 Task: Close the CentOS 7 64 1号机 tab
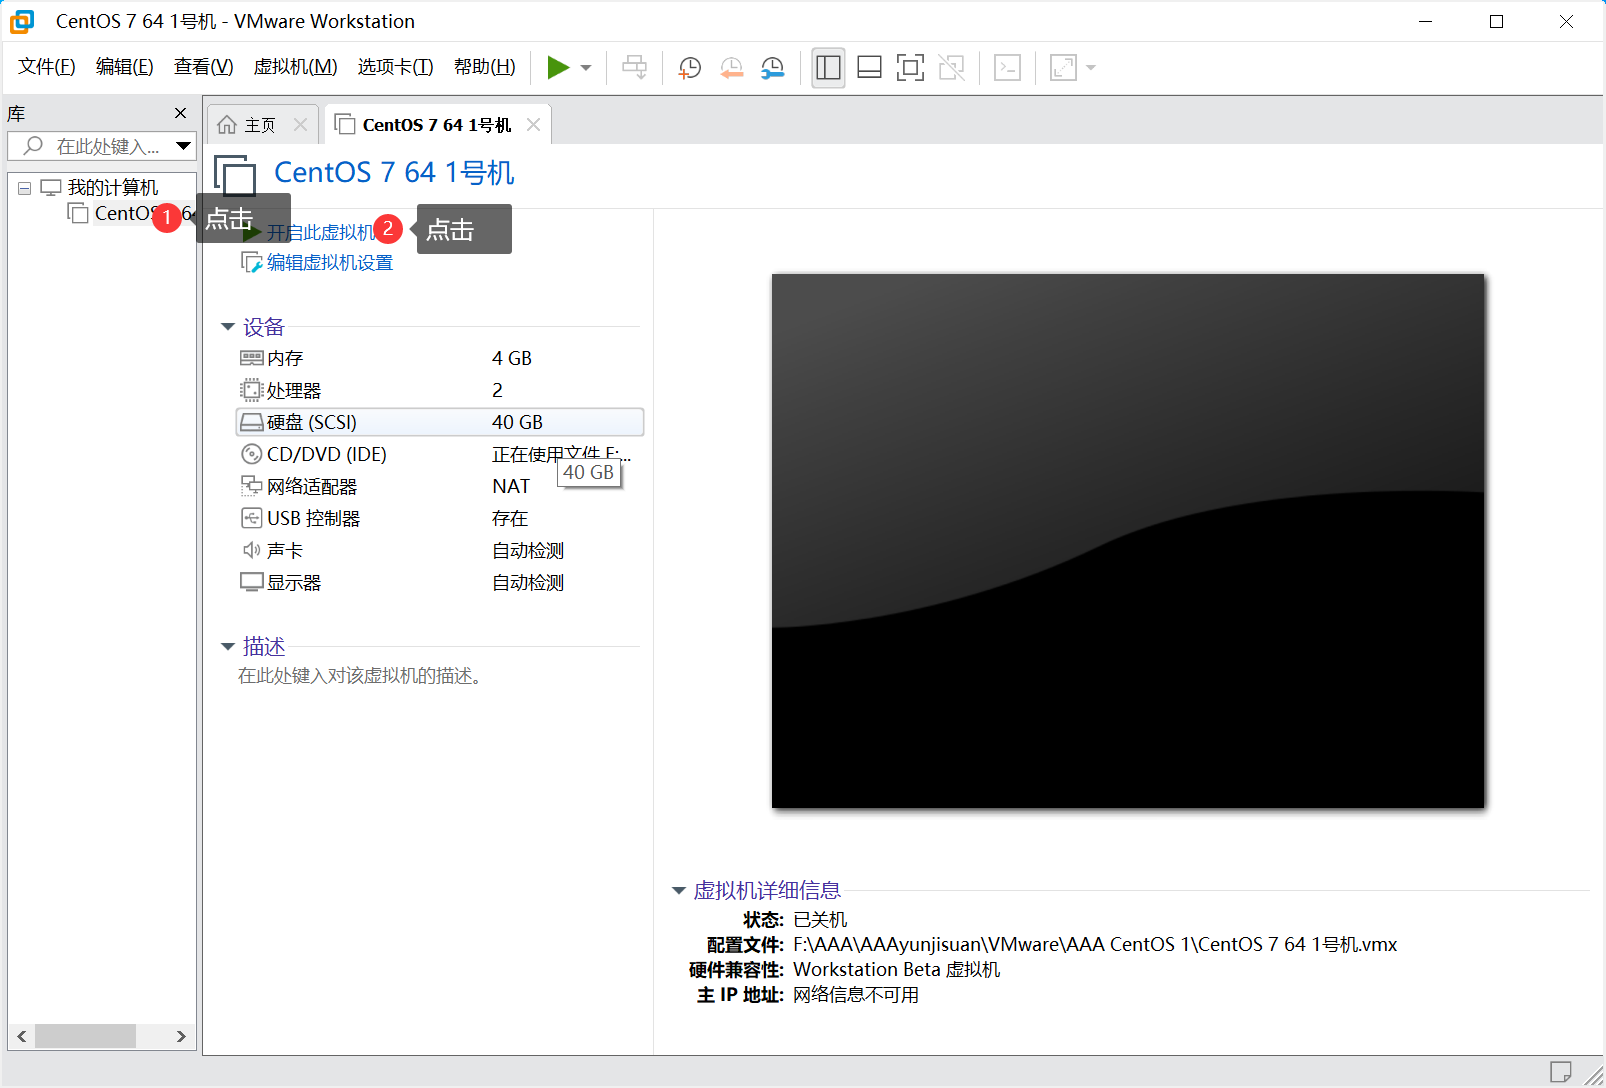[x=534, y=125]
